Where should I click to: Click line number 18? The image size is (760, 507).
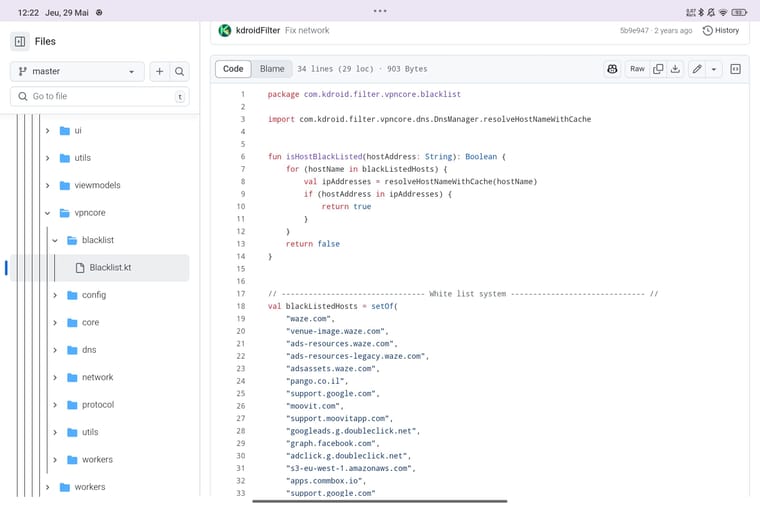pos(241,306)
